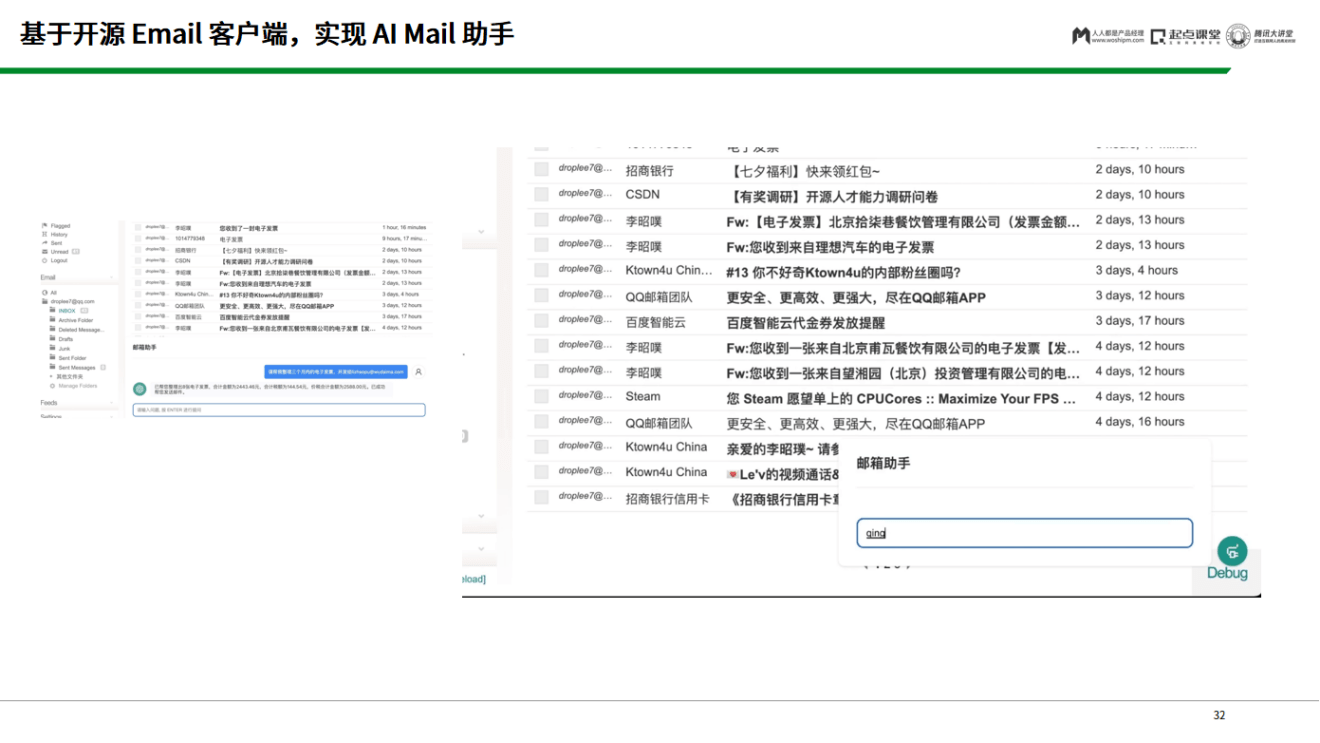The height and width of the screenshot is (743, 1320).
Task: Click the Sent arrow icon in the sidebar
Action: [x=43, y=243]
